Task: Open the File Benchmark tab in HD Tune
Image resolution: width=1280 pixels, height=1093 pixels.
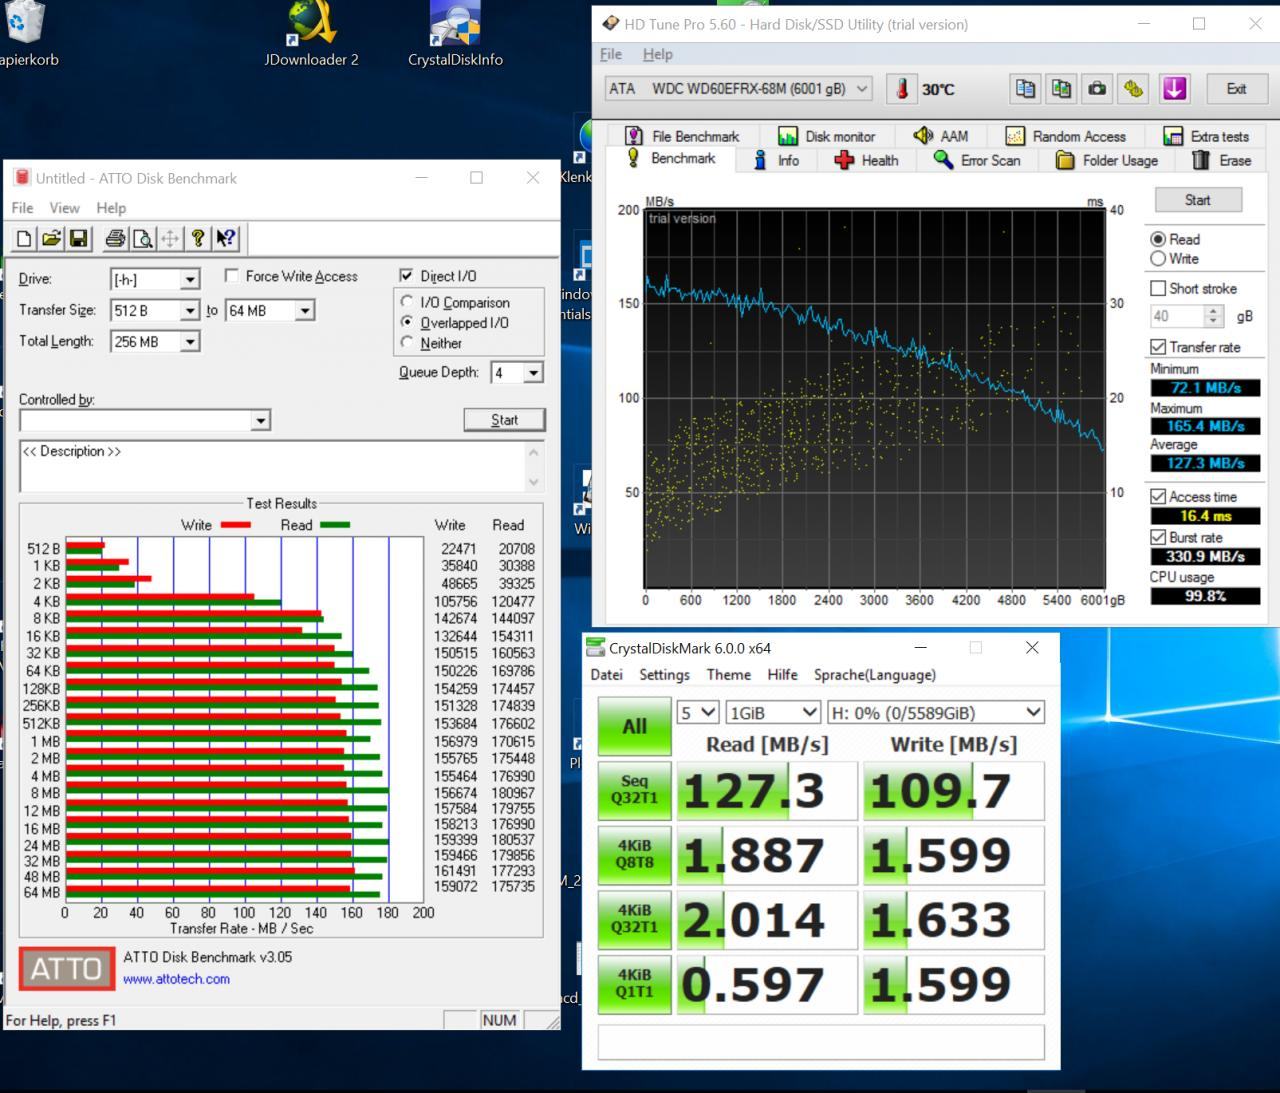Action: (682, 136)
